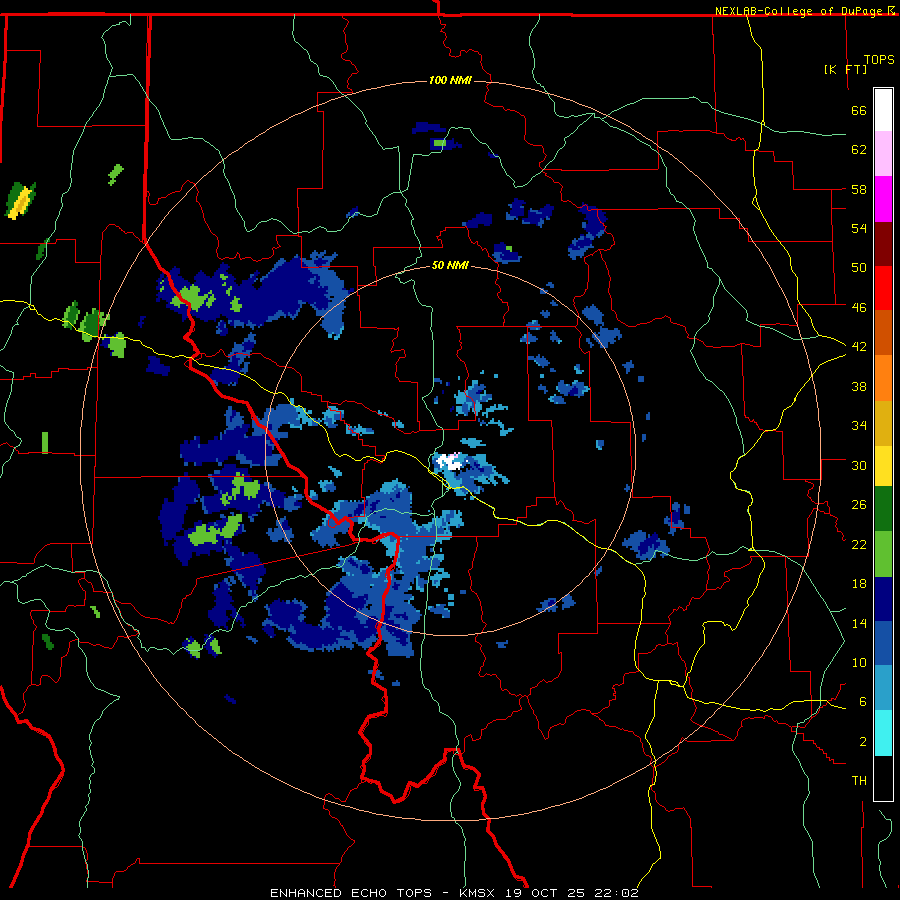Click the 100 NMI range ring label
This screenshot has height=900, width=900.
coord(450,80)
